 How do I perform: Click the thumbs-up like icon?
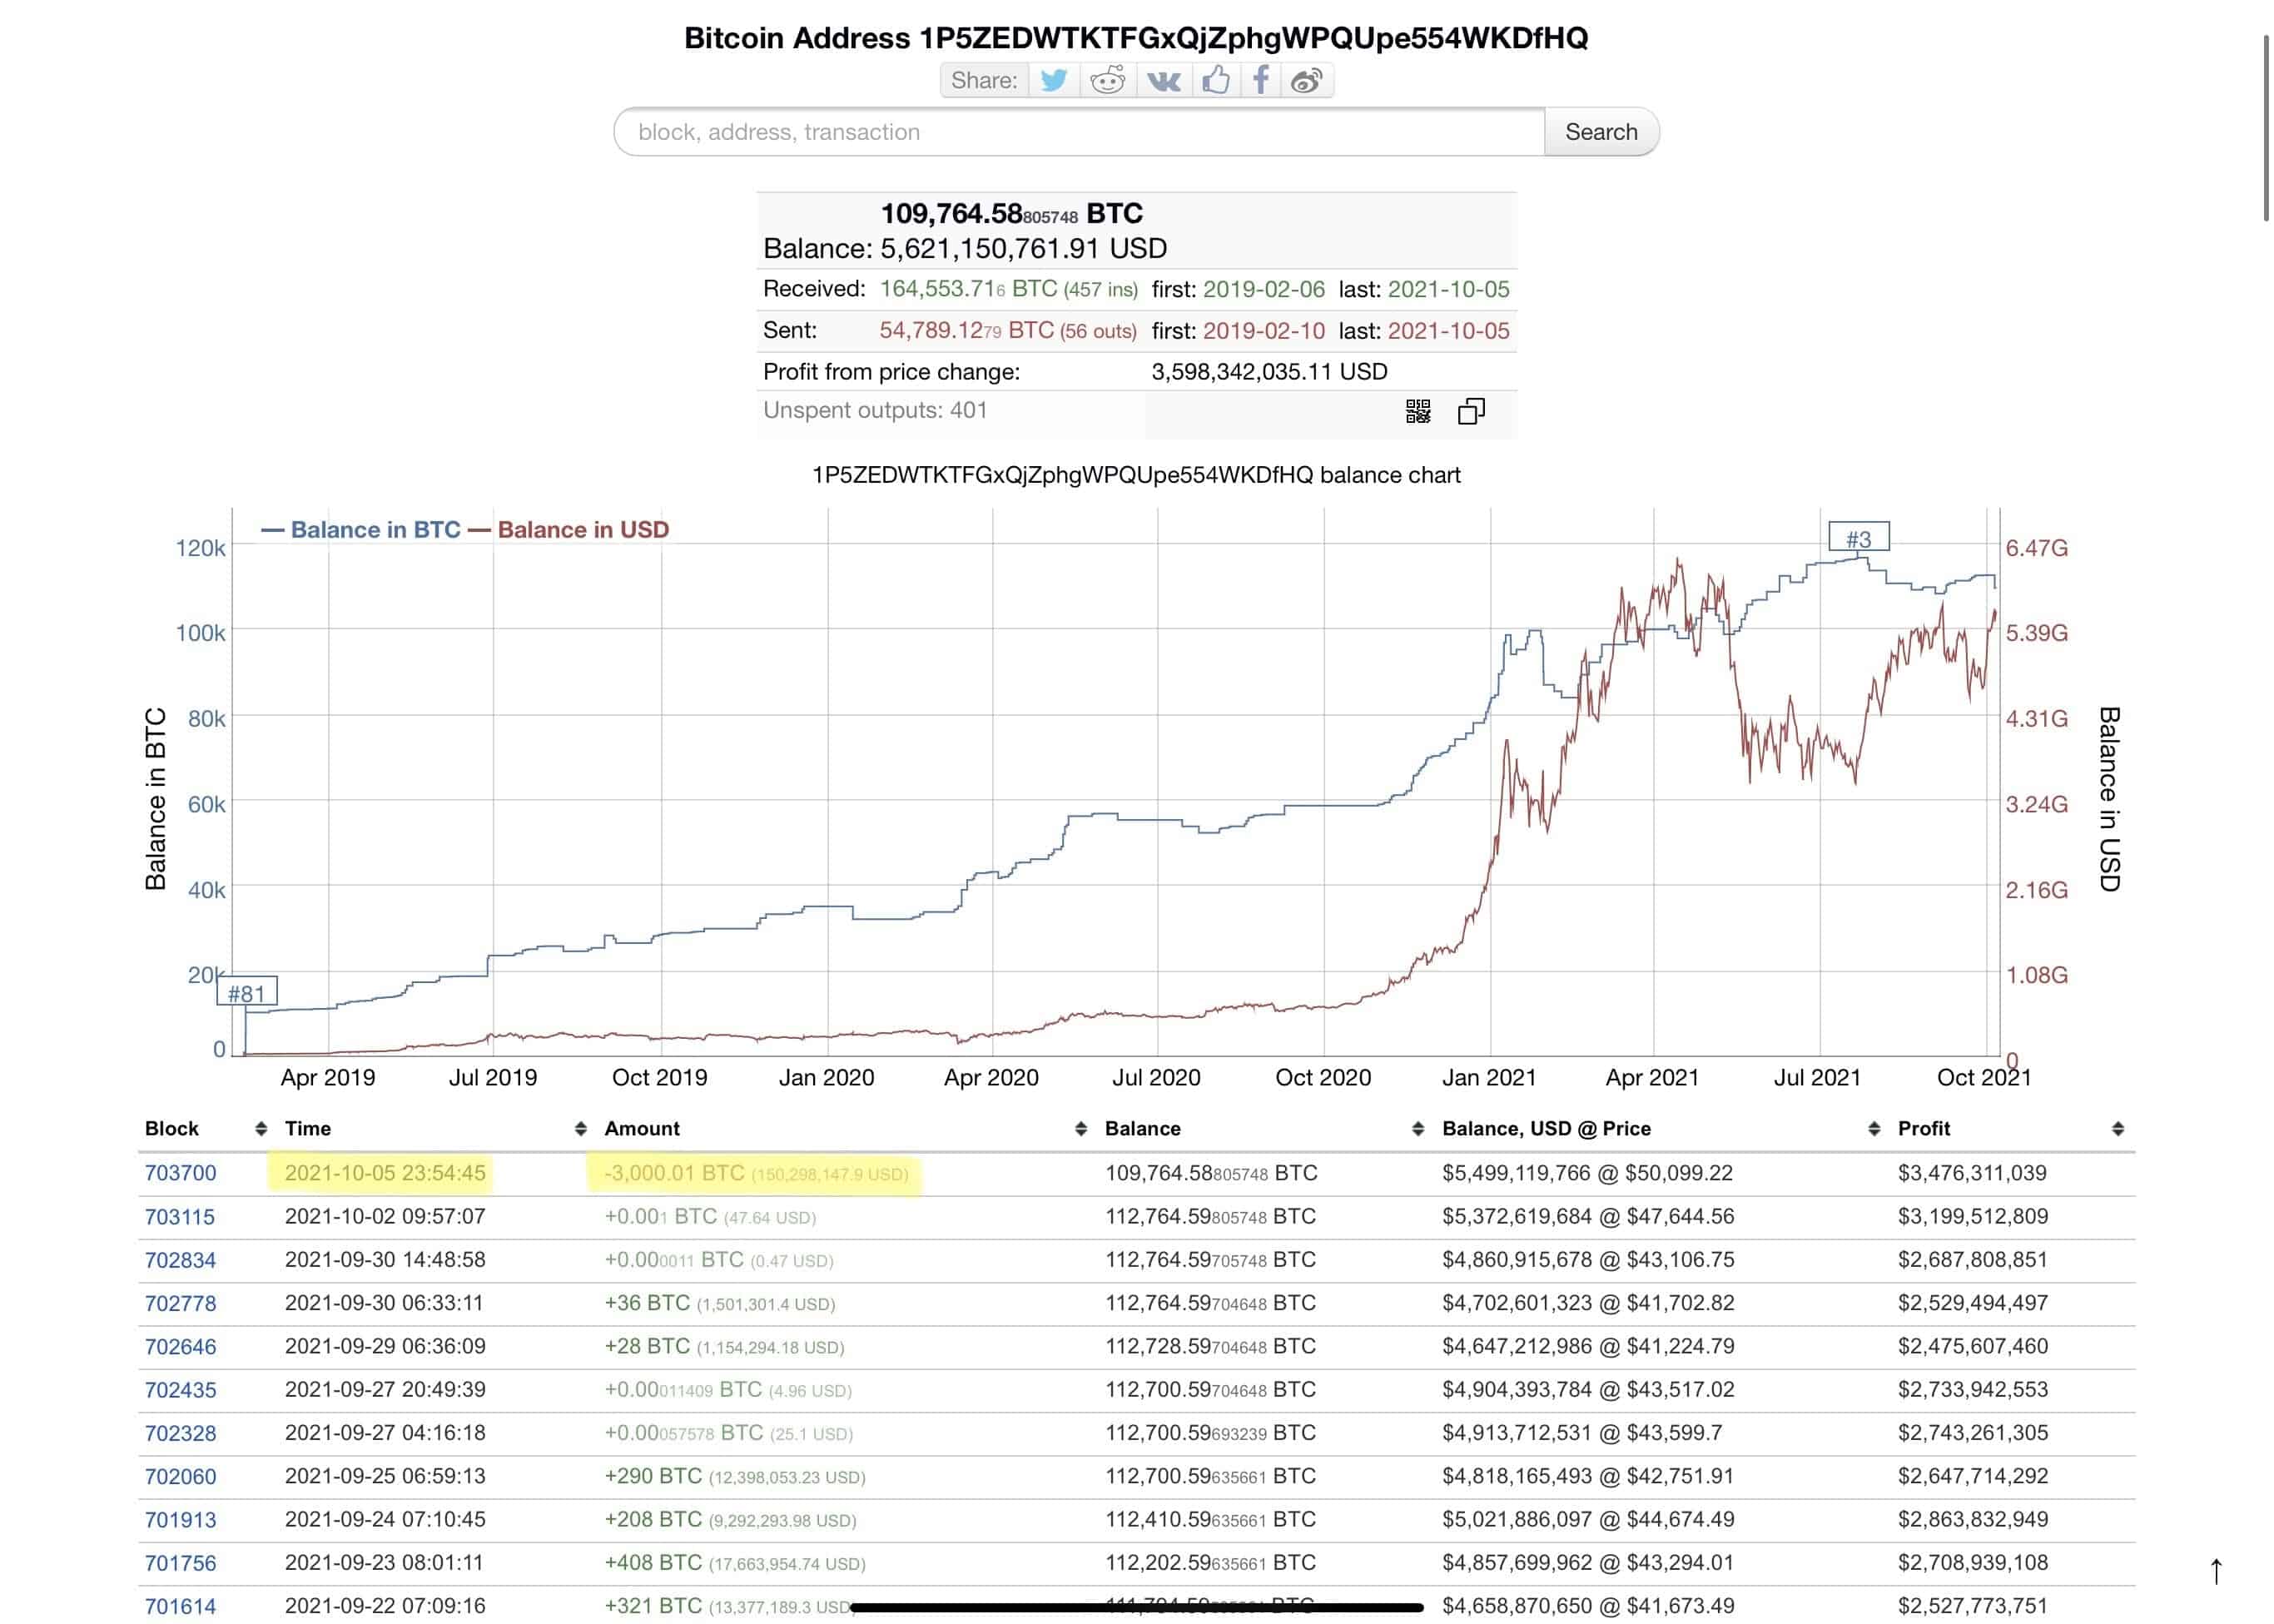pyautogui.click(x=1215, y=80)
